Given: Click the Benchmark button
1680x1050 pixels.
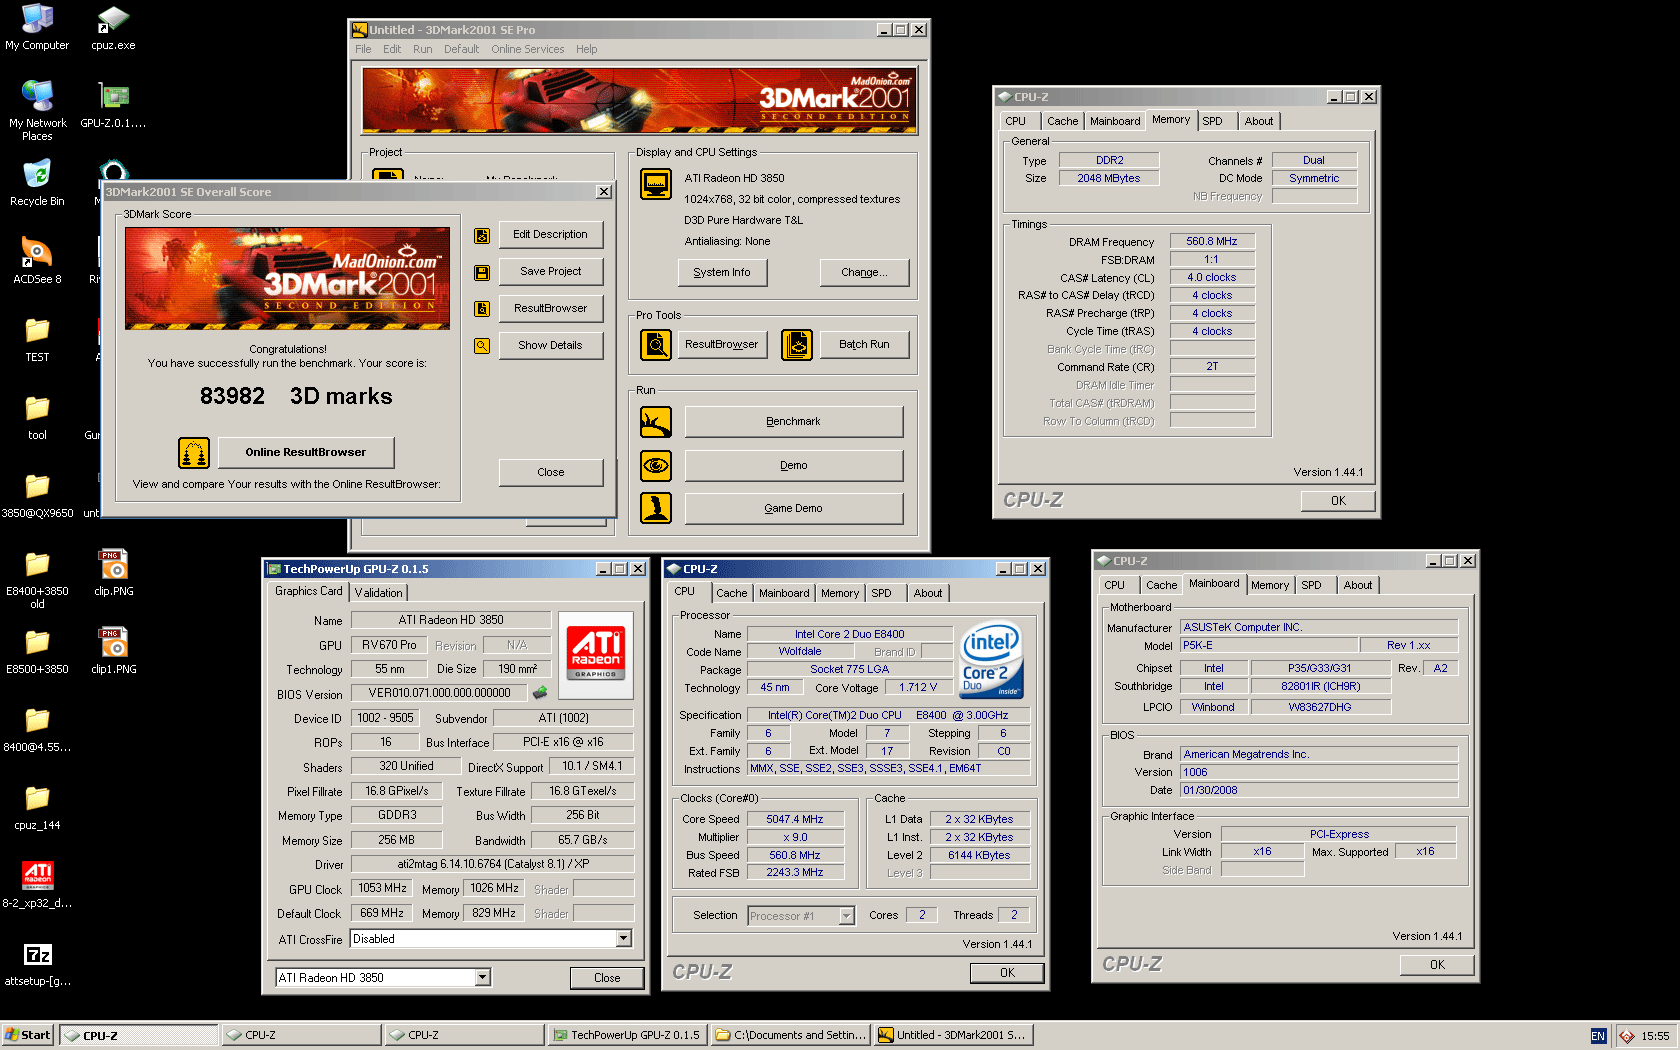Looking at the screenshot, I should [794, 422].
